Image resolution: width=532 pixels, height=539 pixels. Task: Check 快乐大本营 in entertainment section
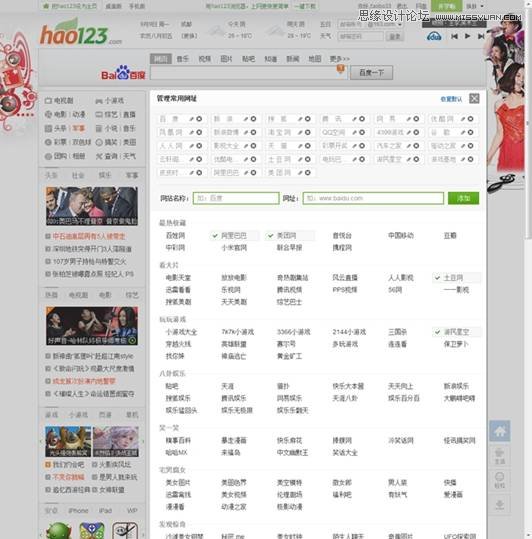click(x=348, y=386)
